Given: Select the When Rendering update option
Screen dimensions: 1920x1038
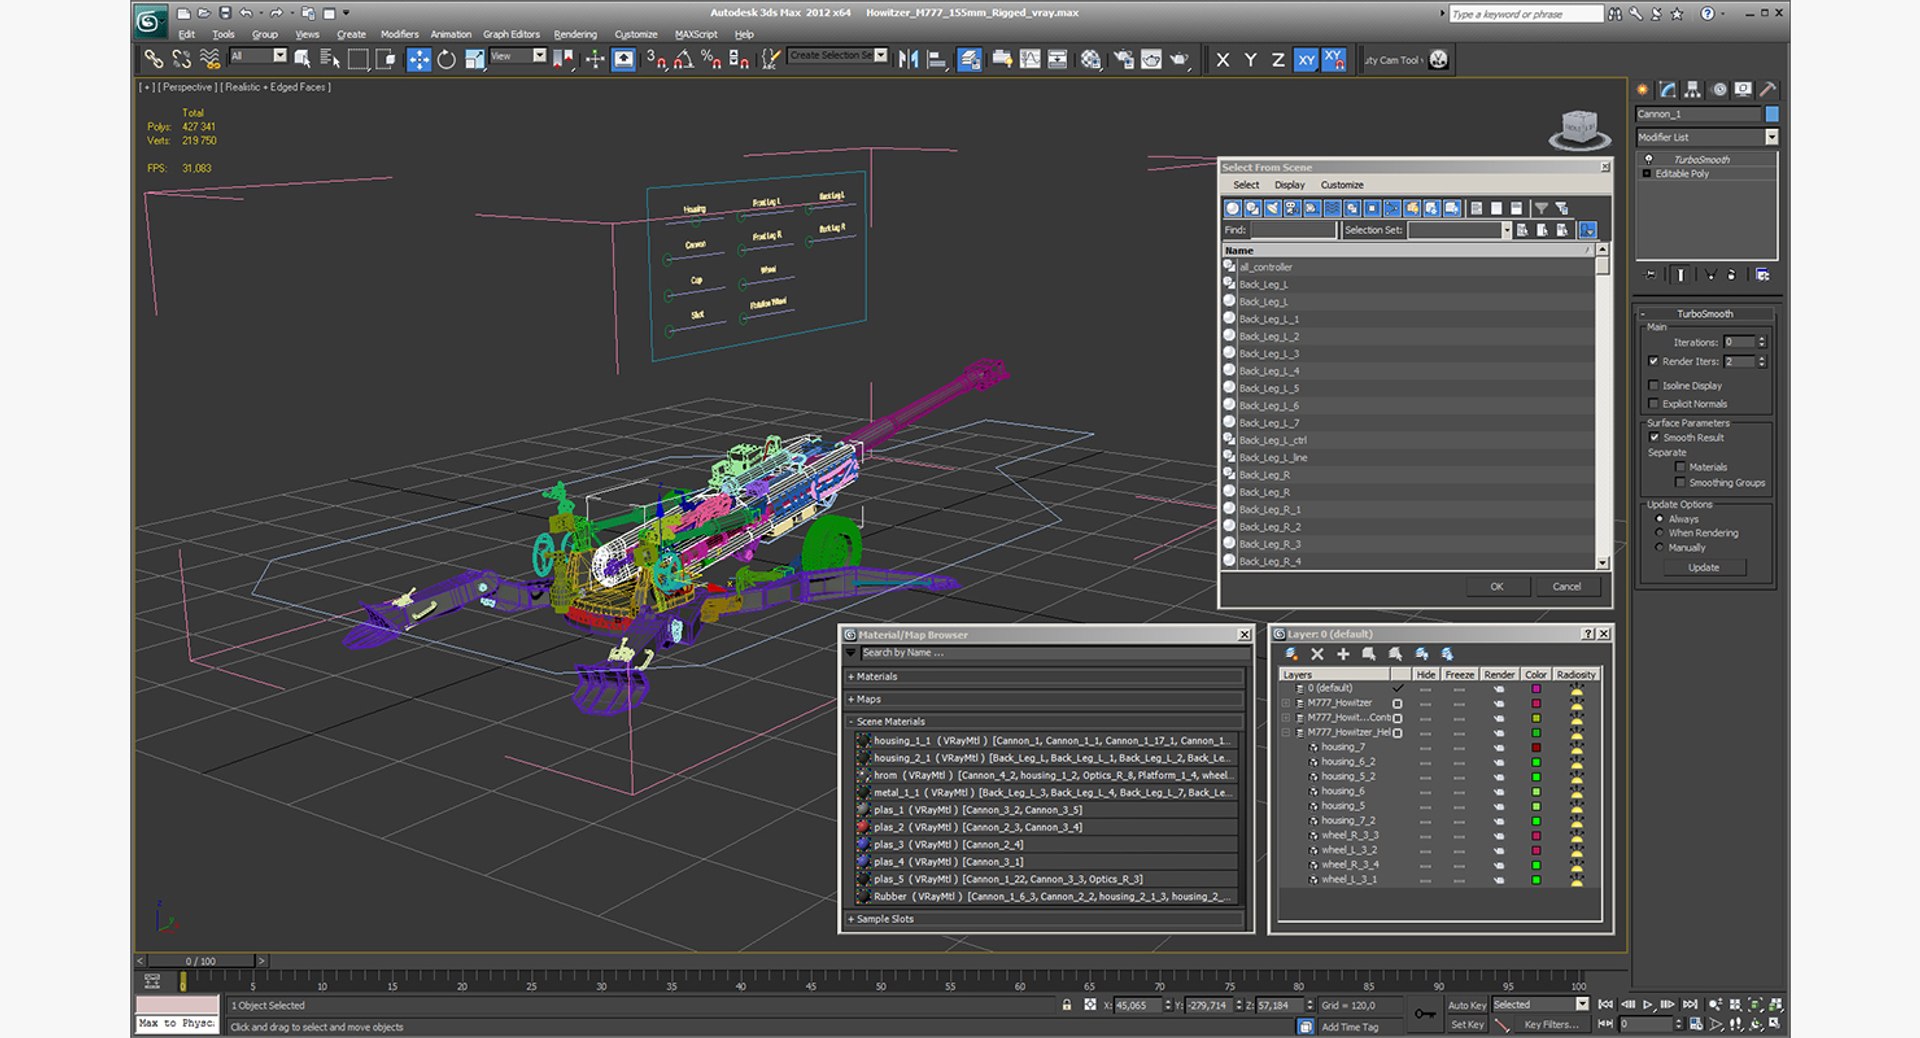Looking at the screenshot, I should tap(1660, 533).
